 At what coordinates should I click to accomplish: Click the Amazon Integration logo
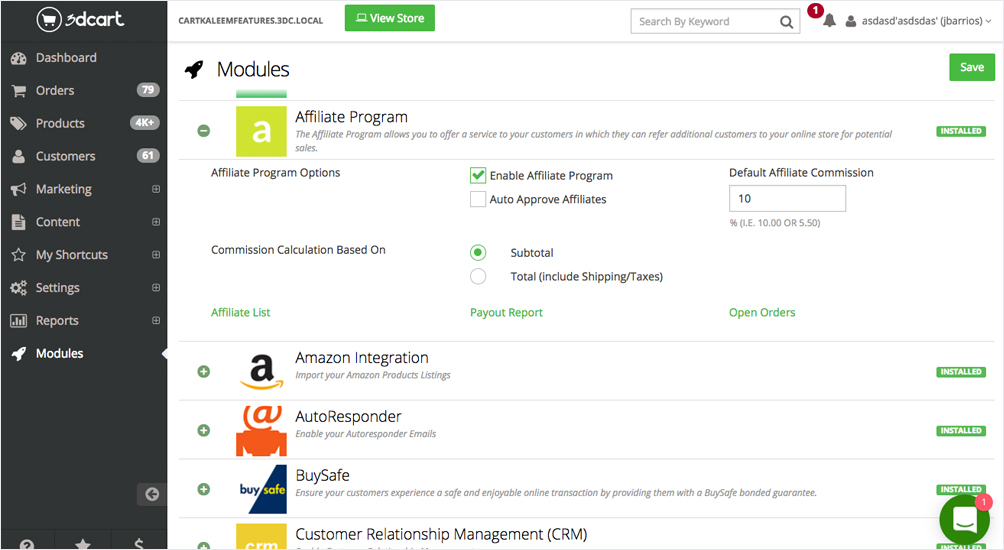coord(261,372)
